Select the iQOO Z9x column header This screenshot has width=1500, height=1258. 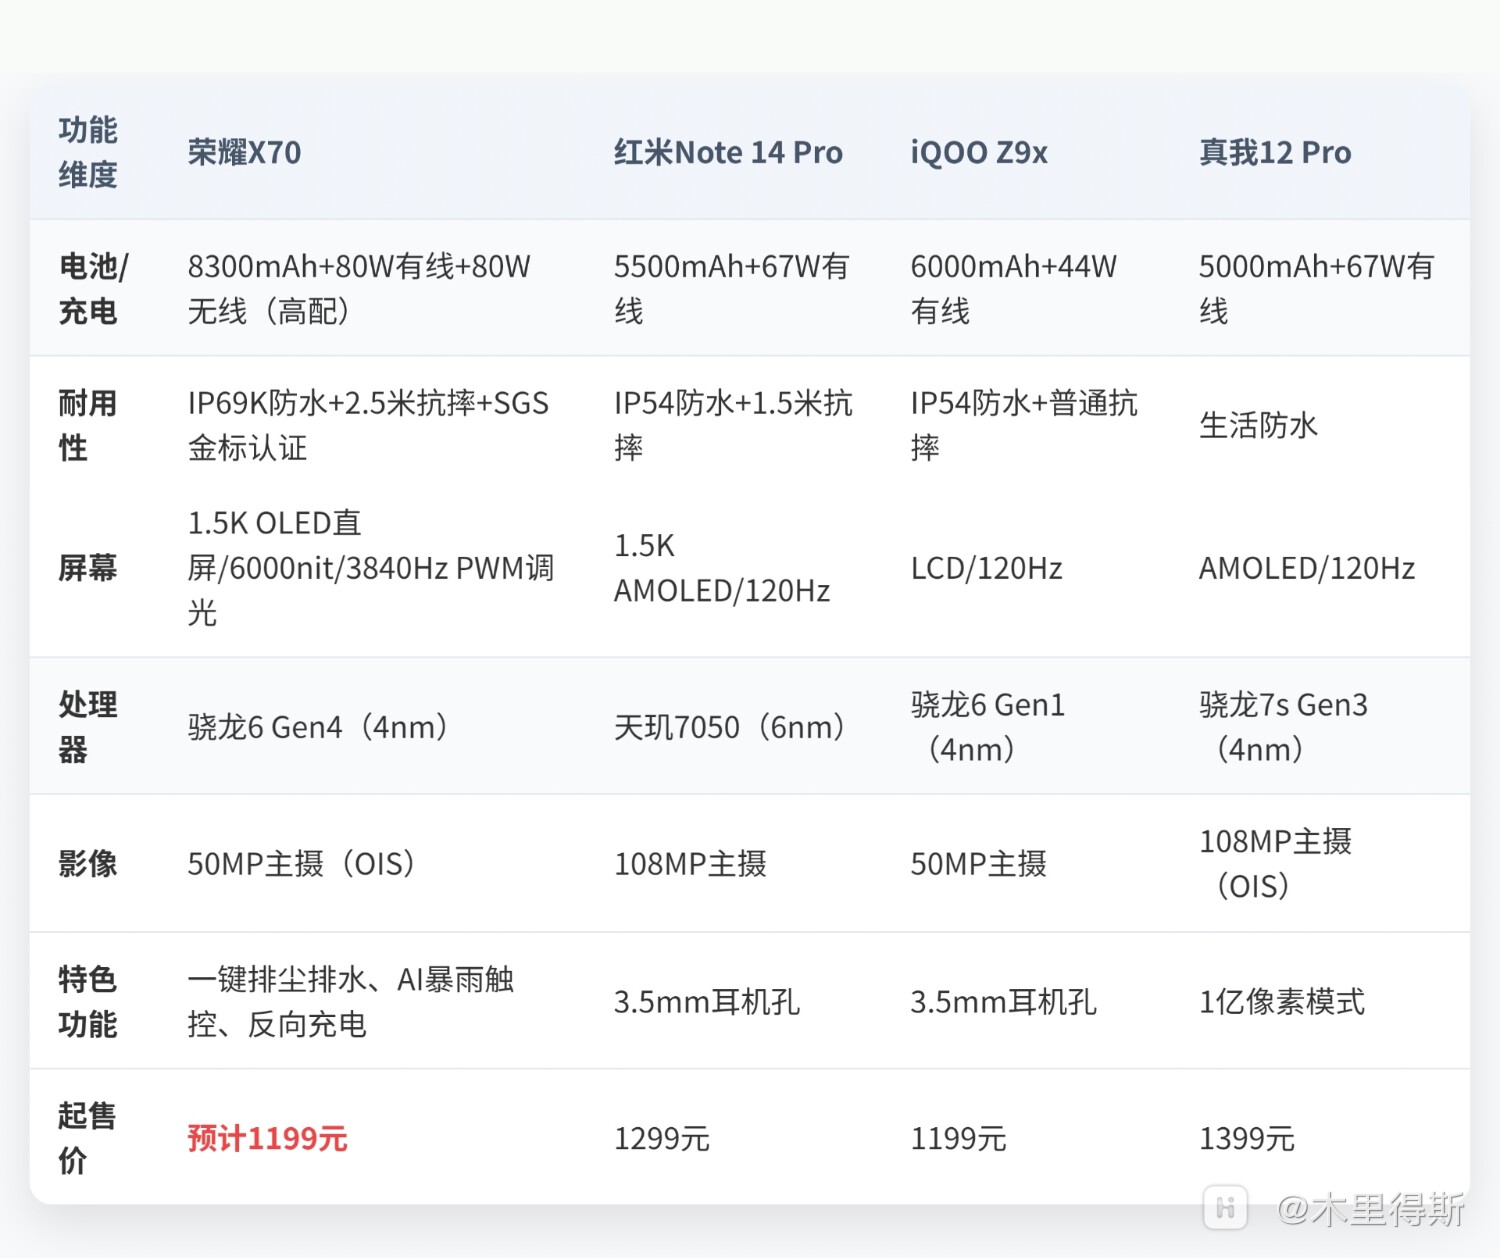[x=979, y=153]
